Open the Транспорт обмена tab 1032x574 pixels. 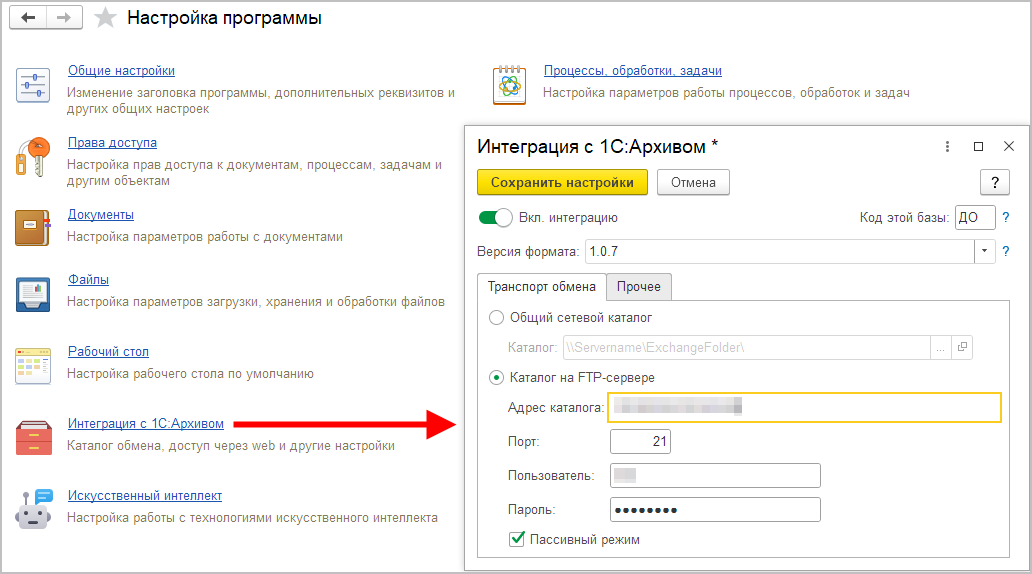coord(541,287)
